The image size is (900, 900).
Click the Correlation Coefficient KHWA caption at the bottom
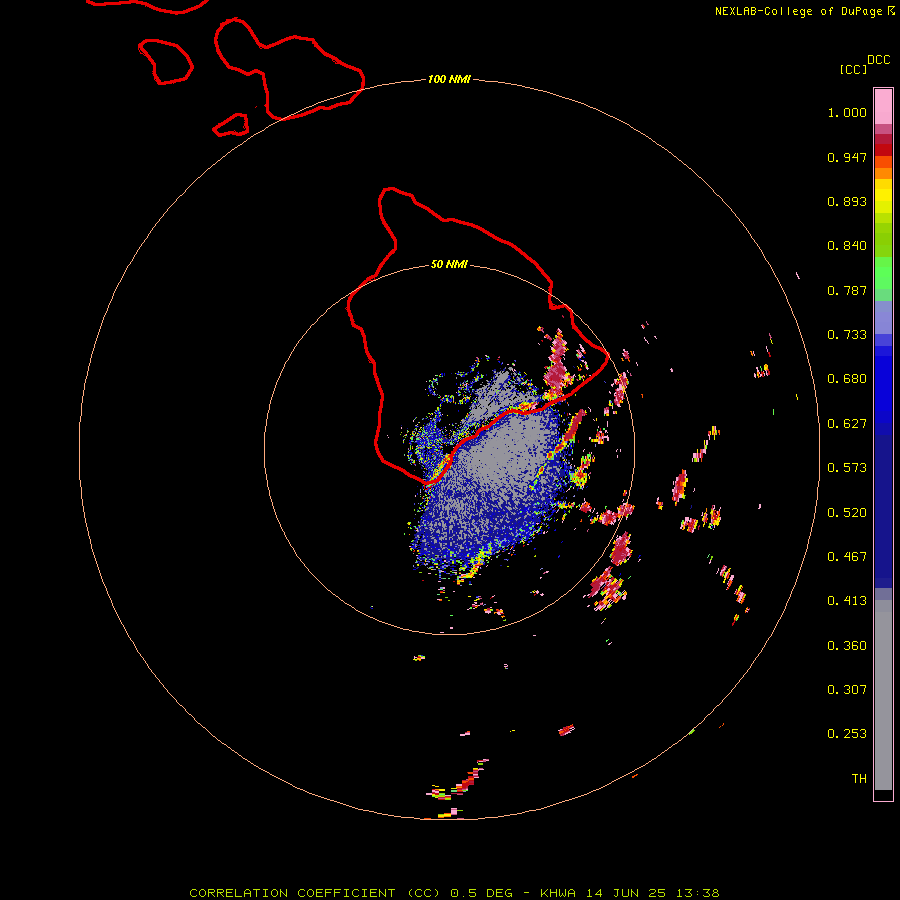[454, 893]
